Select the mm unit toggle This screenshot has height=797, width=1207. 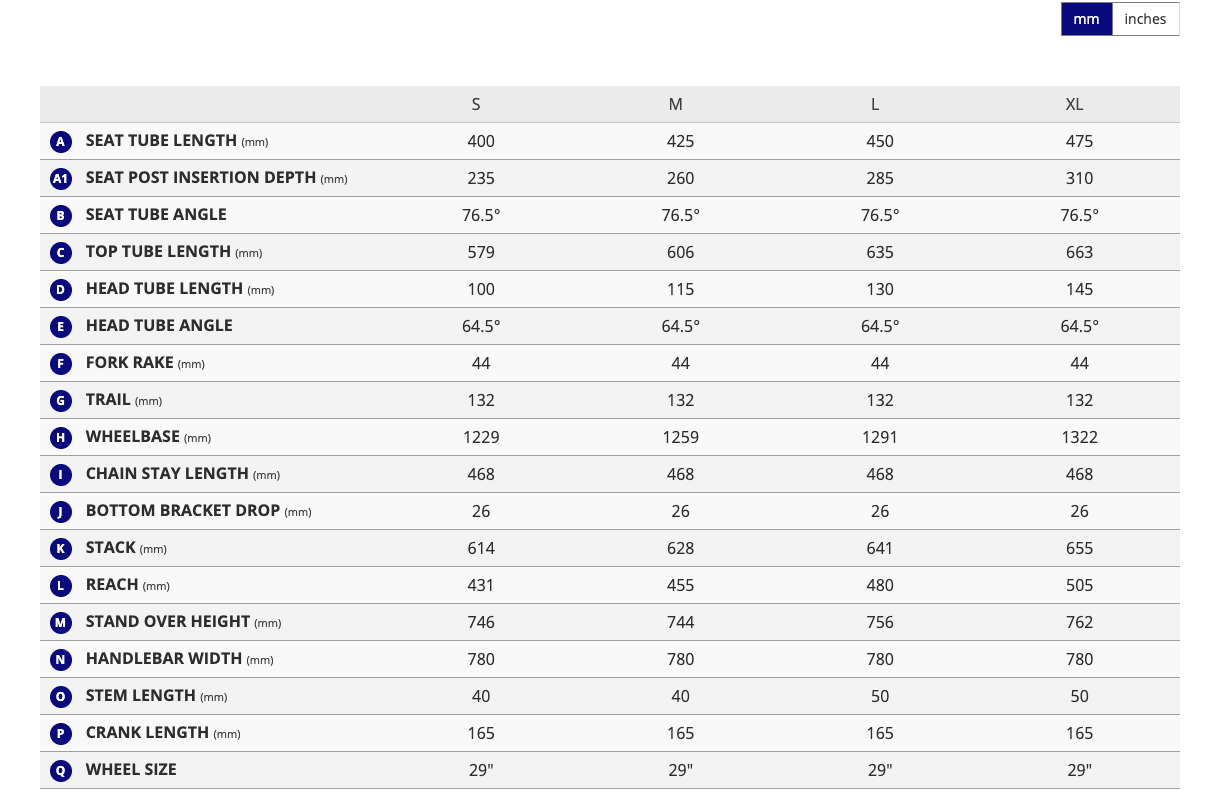(1086, 19)
